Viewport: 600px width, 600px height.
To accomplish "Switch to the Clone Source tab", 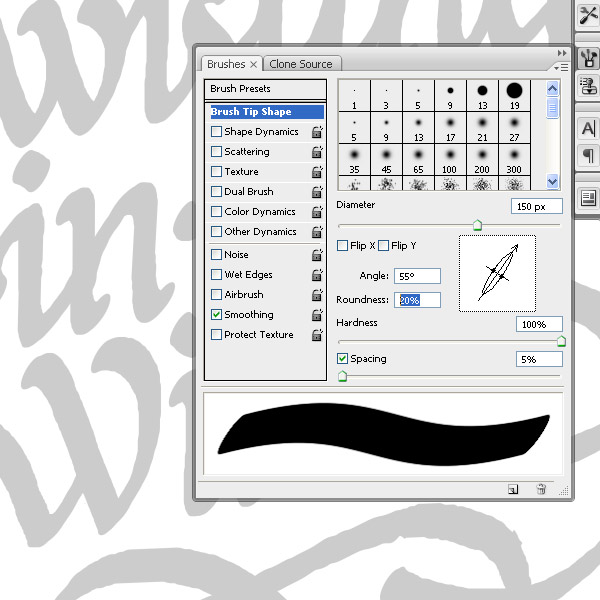I will click(x=301, y=64).
